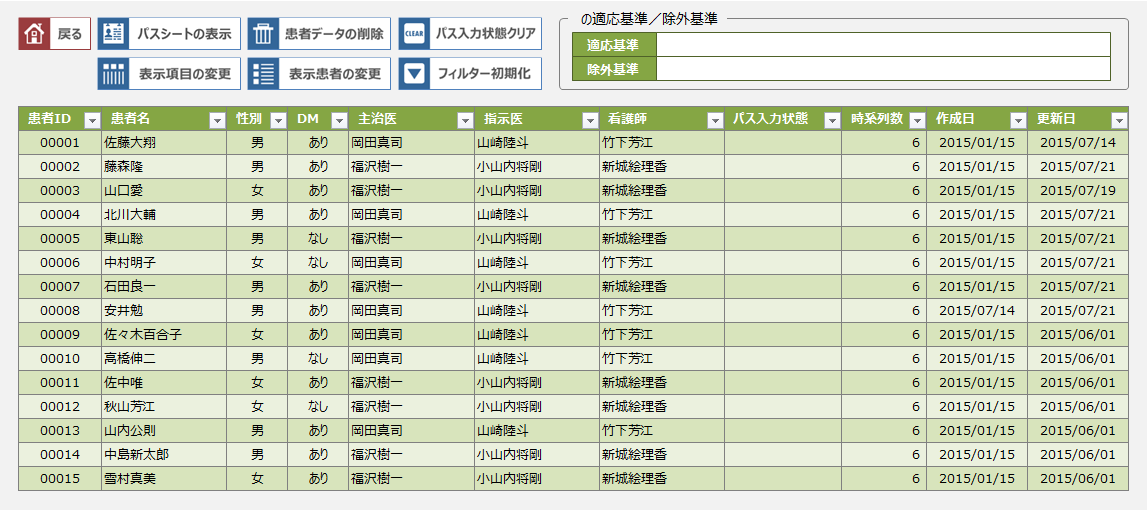The image size is (1147, 510).
Task: Click the 適応基準 input field
Action: (x=882, y=45)
